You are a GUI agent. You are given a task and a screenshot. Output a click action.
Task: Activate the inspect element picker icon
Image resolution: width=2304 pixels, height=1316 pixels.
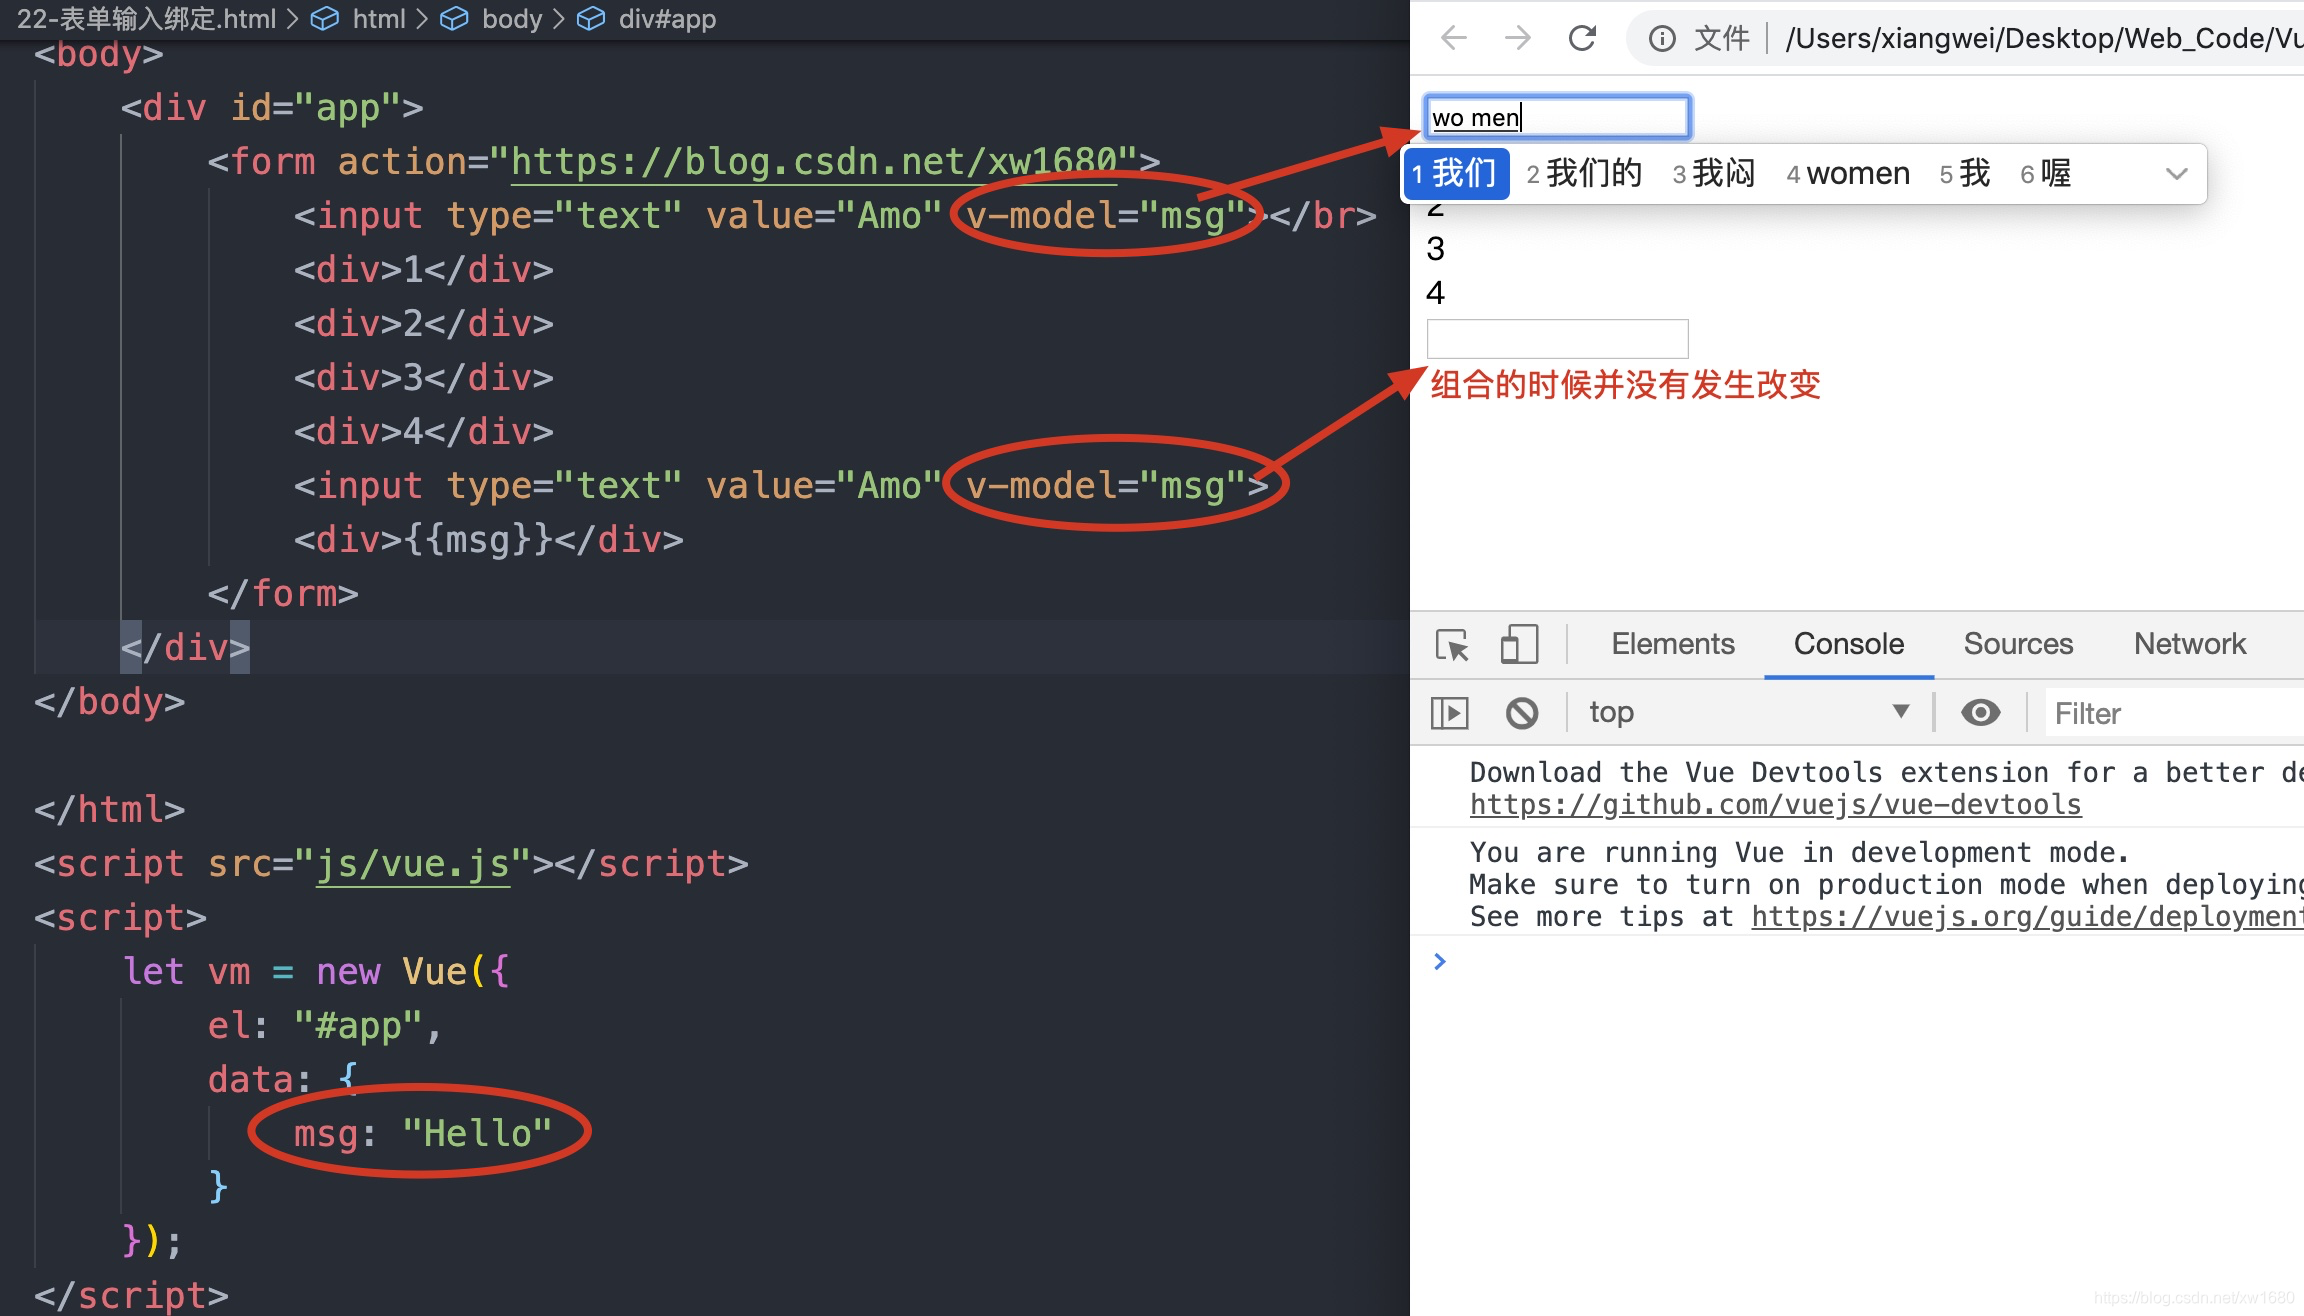tap(1451, 645)
